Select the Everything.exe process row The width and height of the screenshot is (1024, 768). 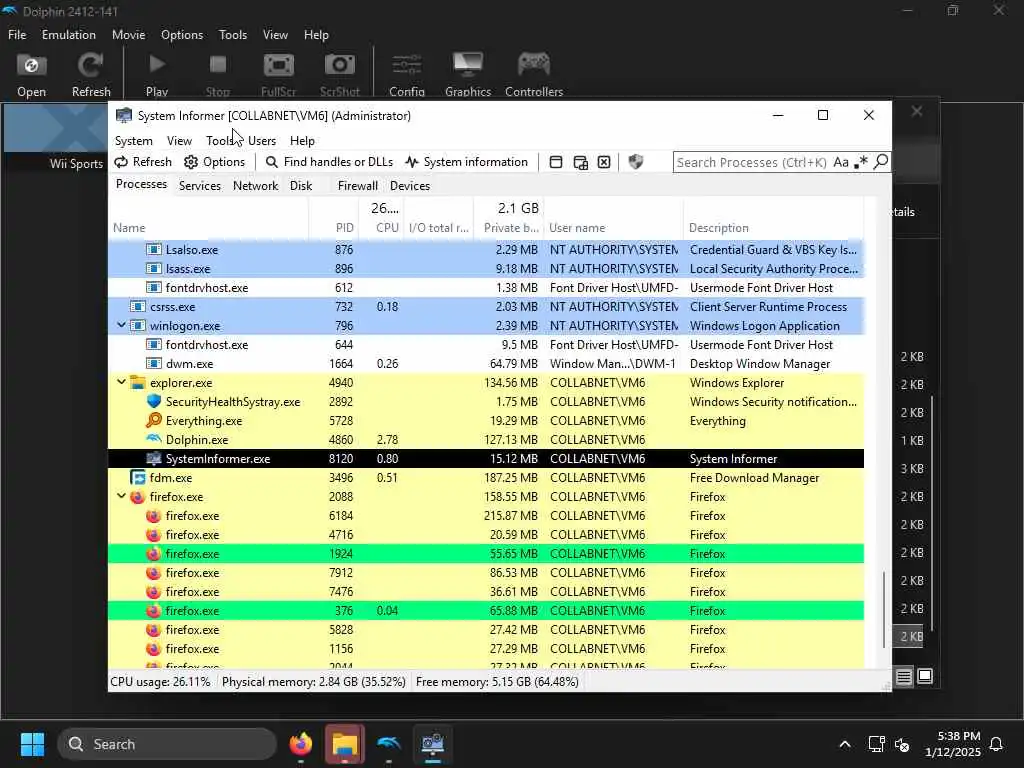coord(486,421)
